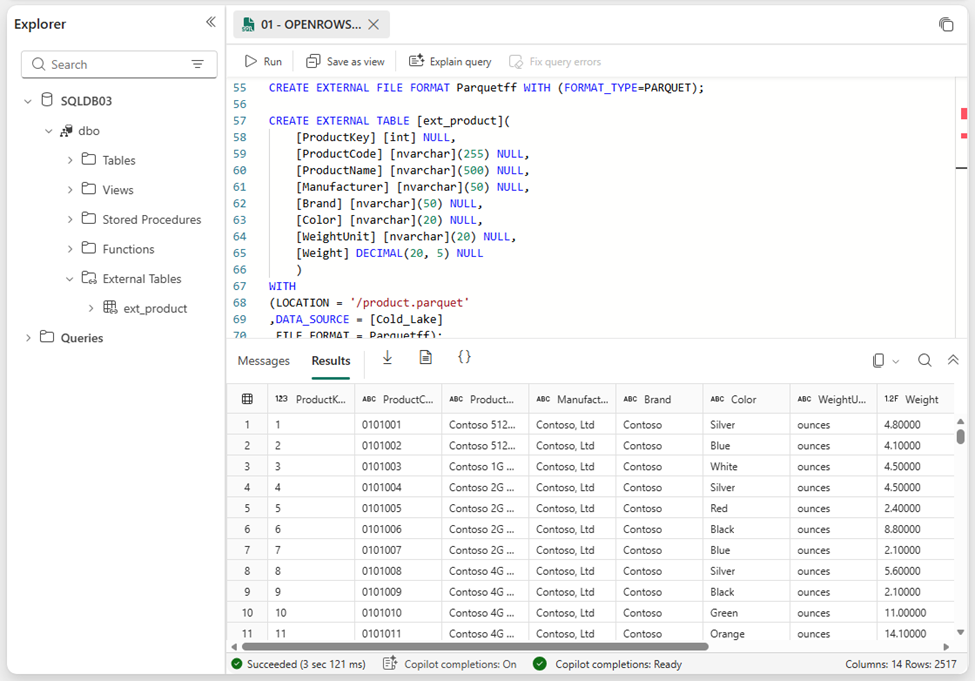Image resolution: width=975 pixels, height=681 pixels.
Task: Expand the Tables folder
Action: coord(69,159)
